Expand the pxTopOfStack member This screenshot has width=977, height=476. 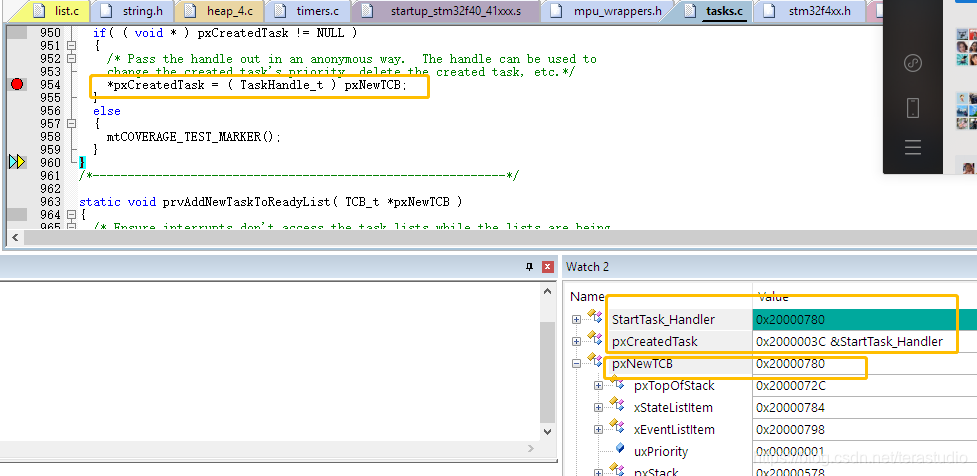click(x=598, y=386)
